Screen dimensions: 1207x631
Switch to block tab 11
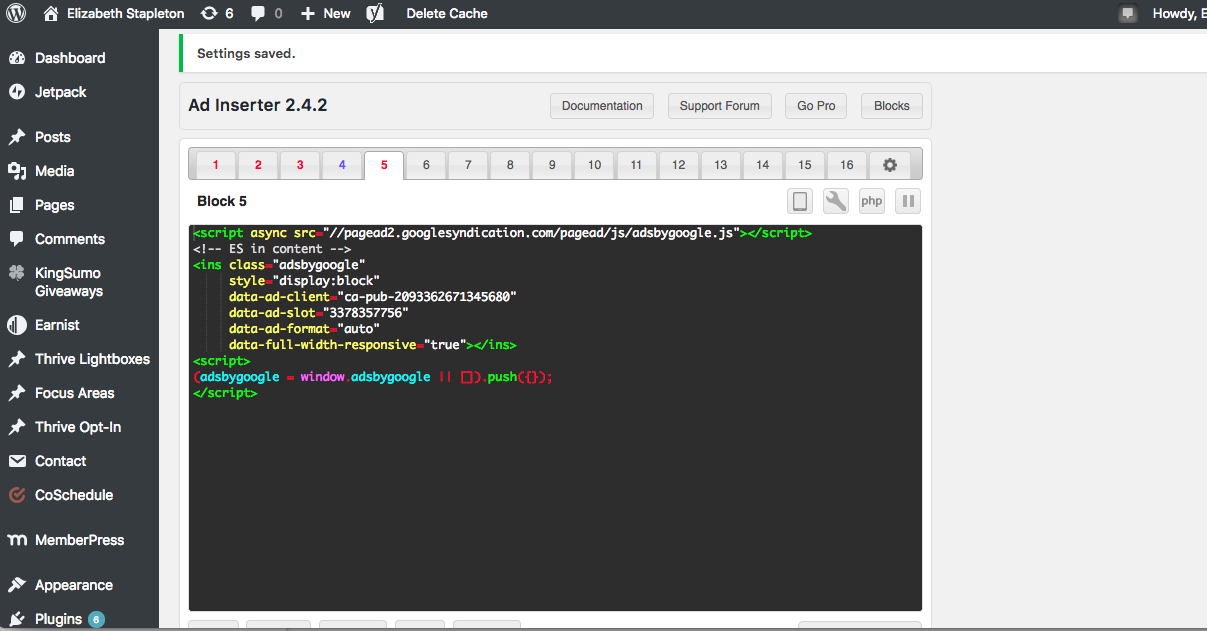point(636,165)
